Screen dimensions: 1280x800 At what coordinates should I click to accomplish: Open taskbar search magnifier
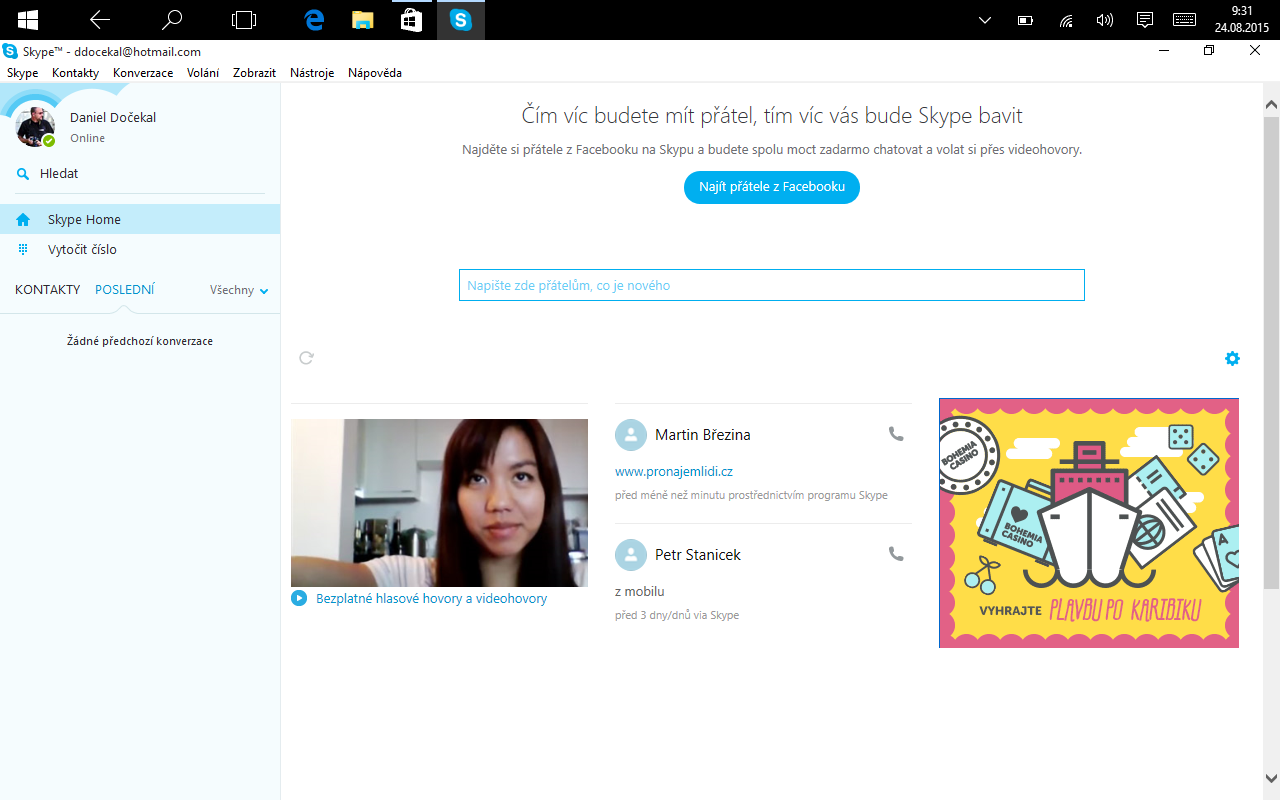coord(172,19)
